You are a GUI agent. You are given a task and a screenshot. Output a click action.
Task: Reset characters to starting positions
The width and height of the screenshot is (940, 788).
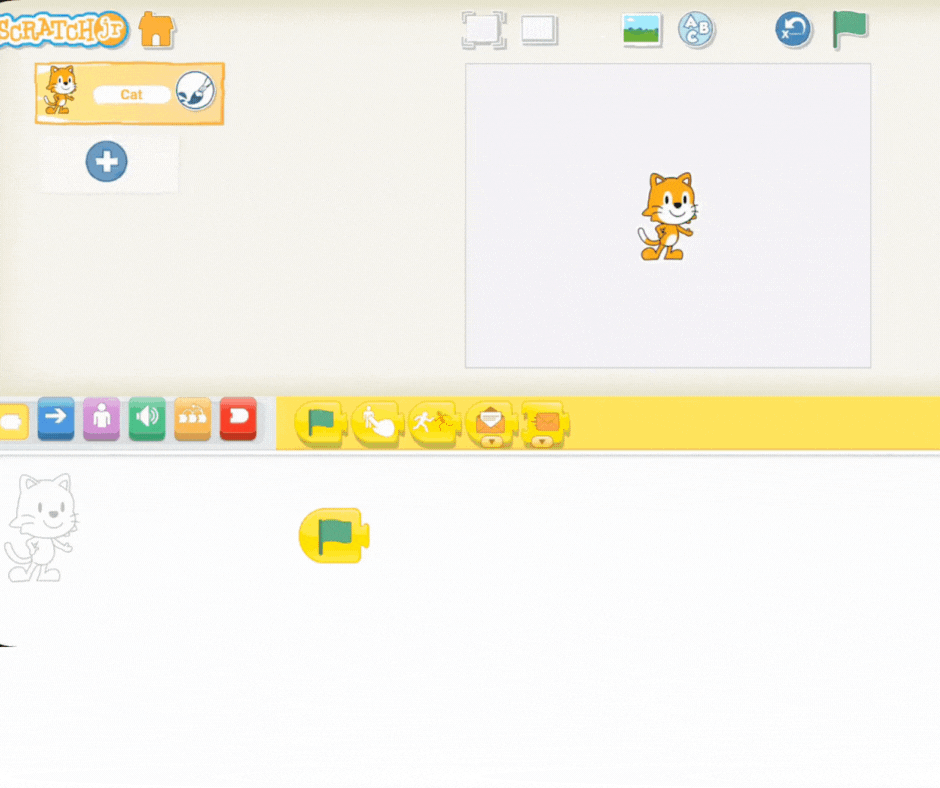(793, 30)
